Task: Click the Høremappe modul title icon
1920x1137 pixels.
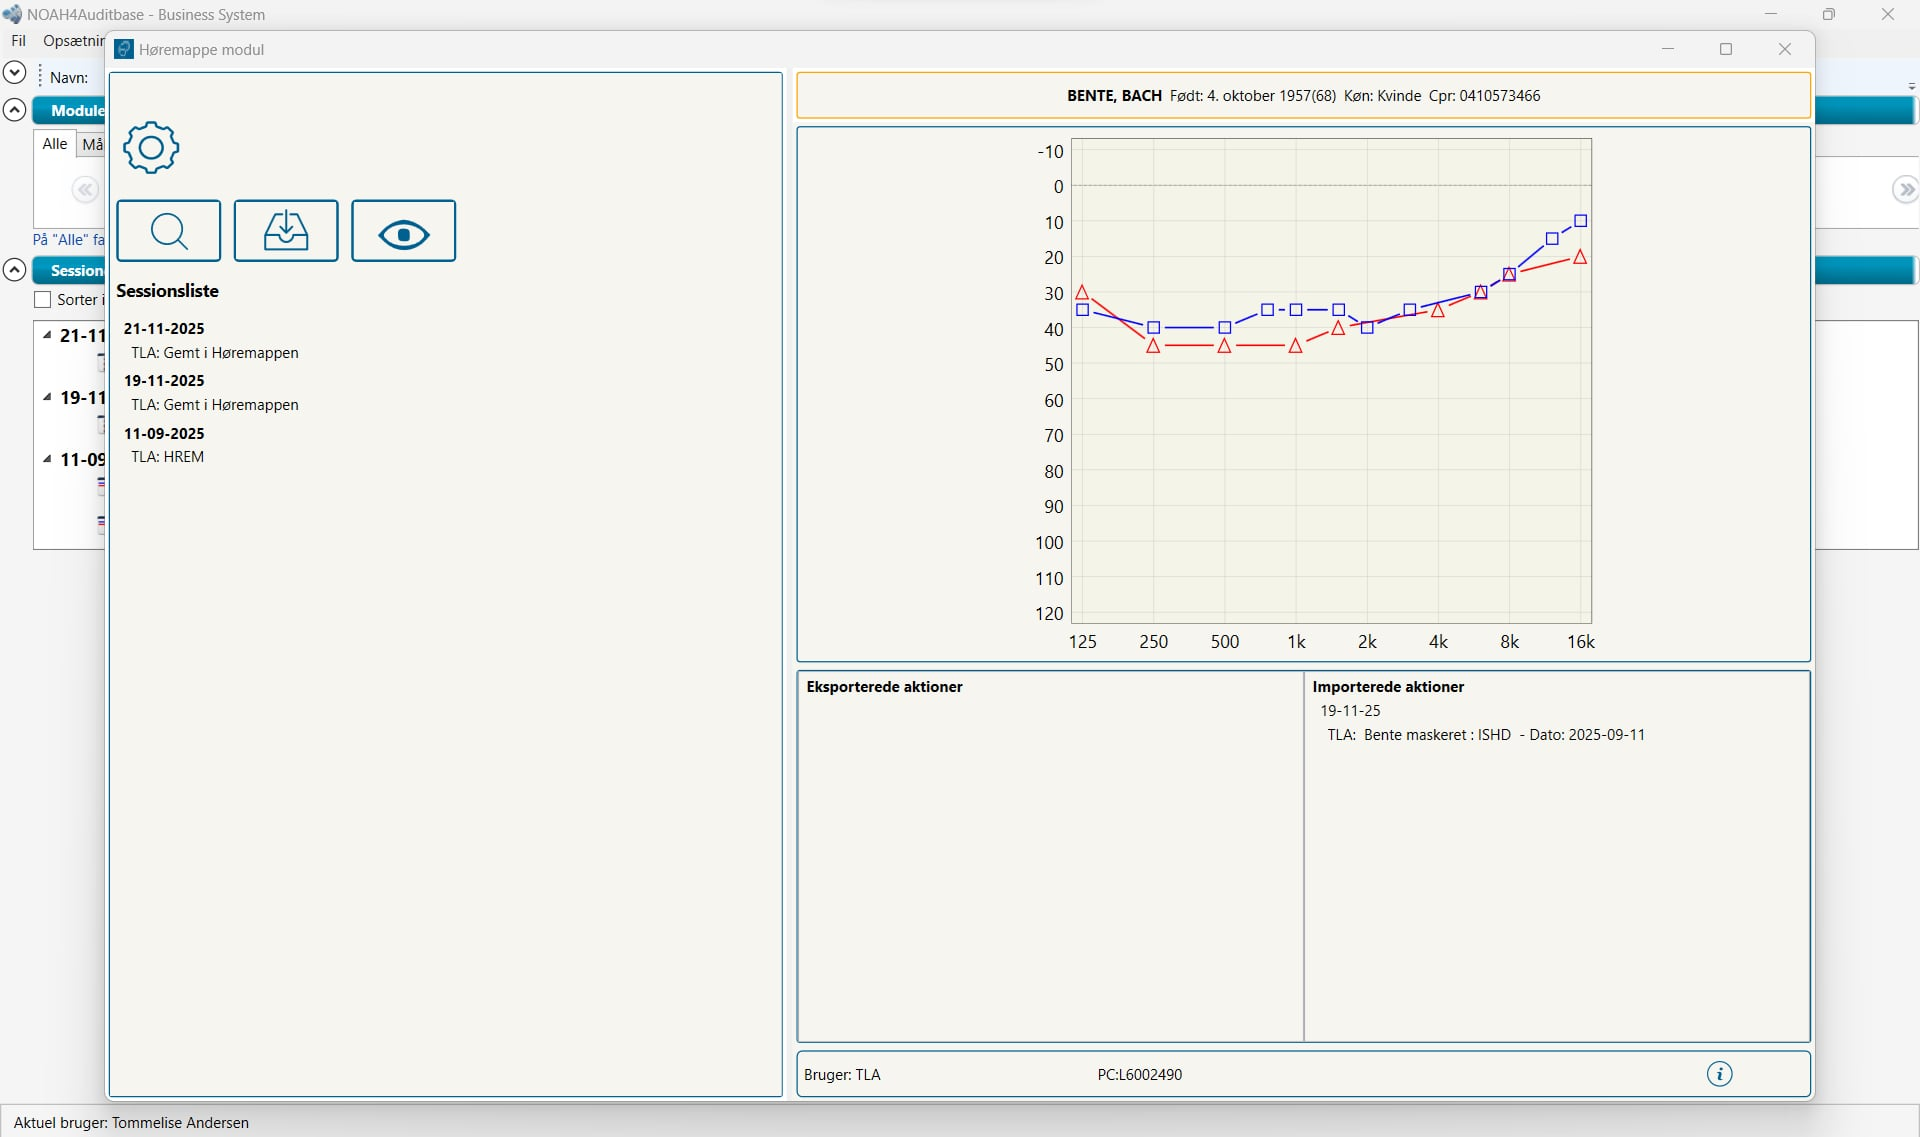Action: pyautogui.click(x=124, y=50)
